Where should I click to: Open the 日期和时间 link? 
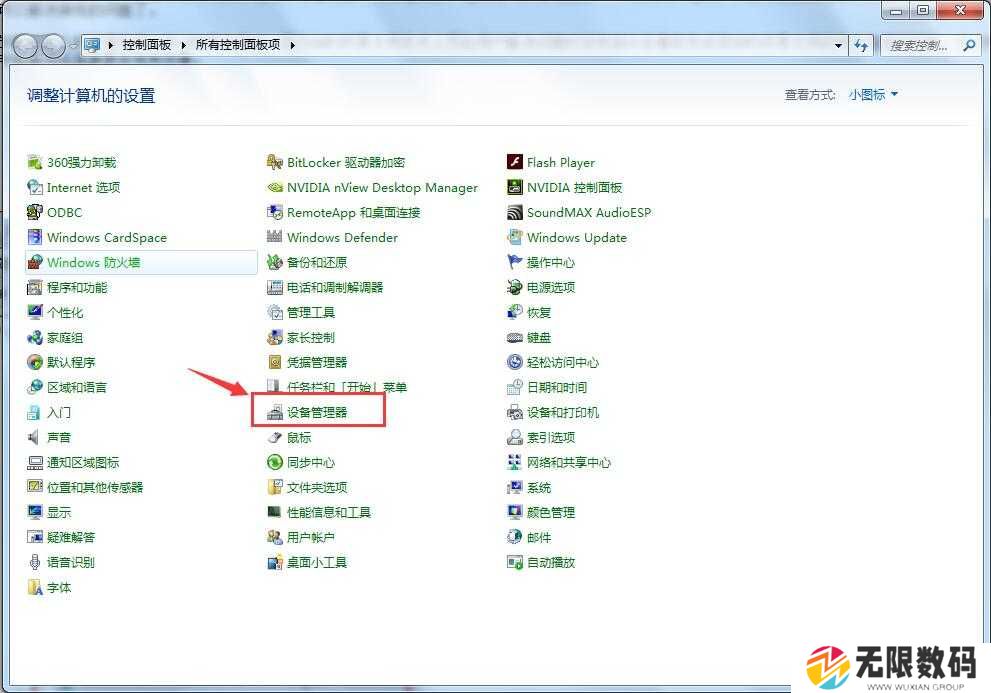tap(557, 387)
